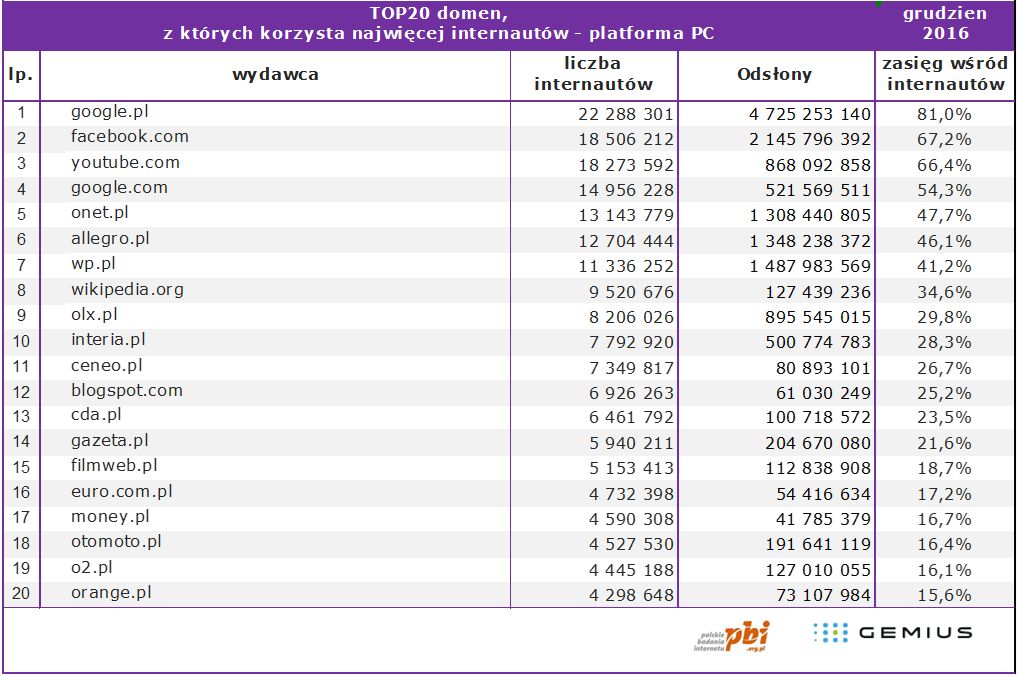Click the page views value 521 569 511
This screenshot has height=676, width=1018.
[x=817, y=190]
